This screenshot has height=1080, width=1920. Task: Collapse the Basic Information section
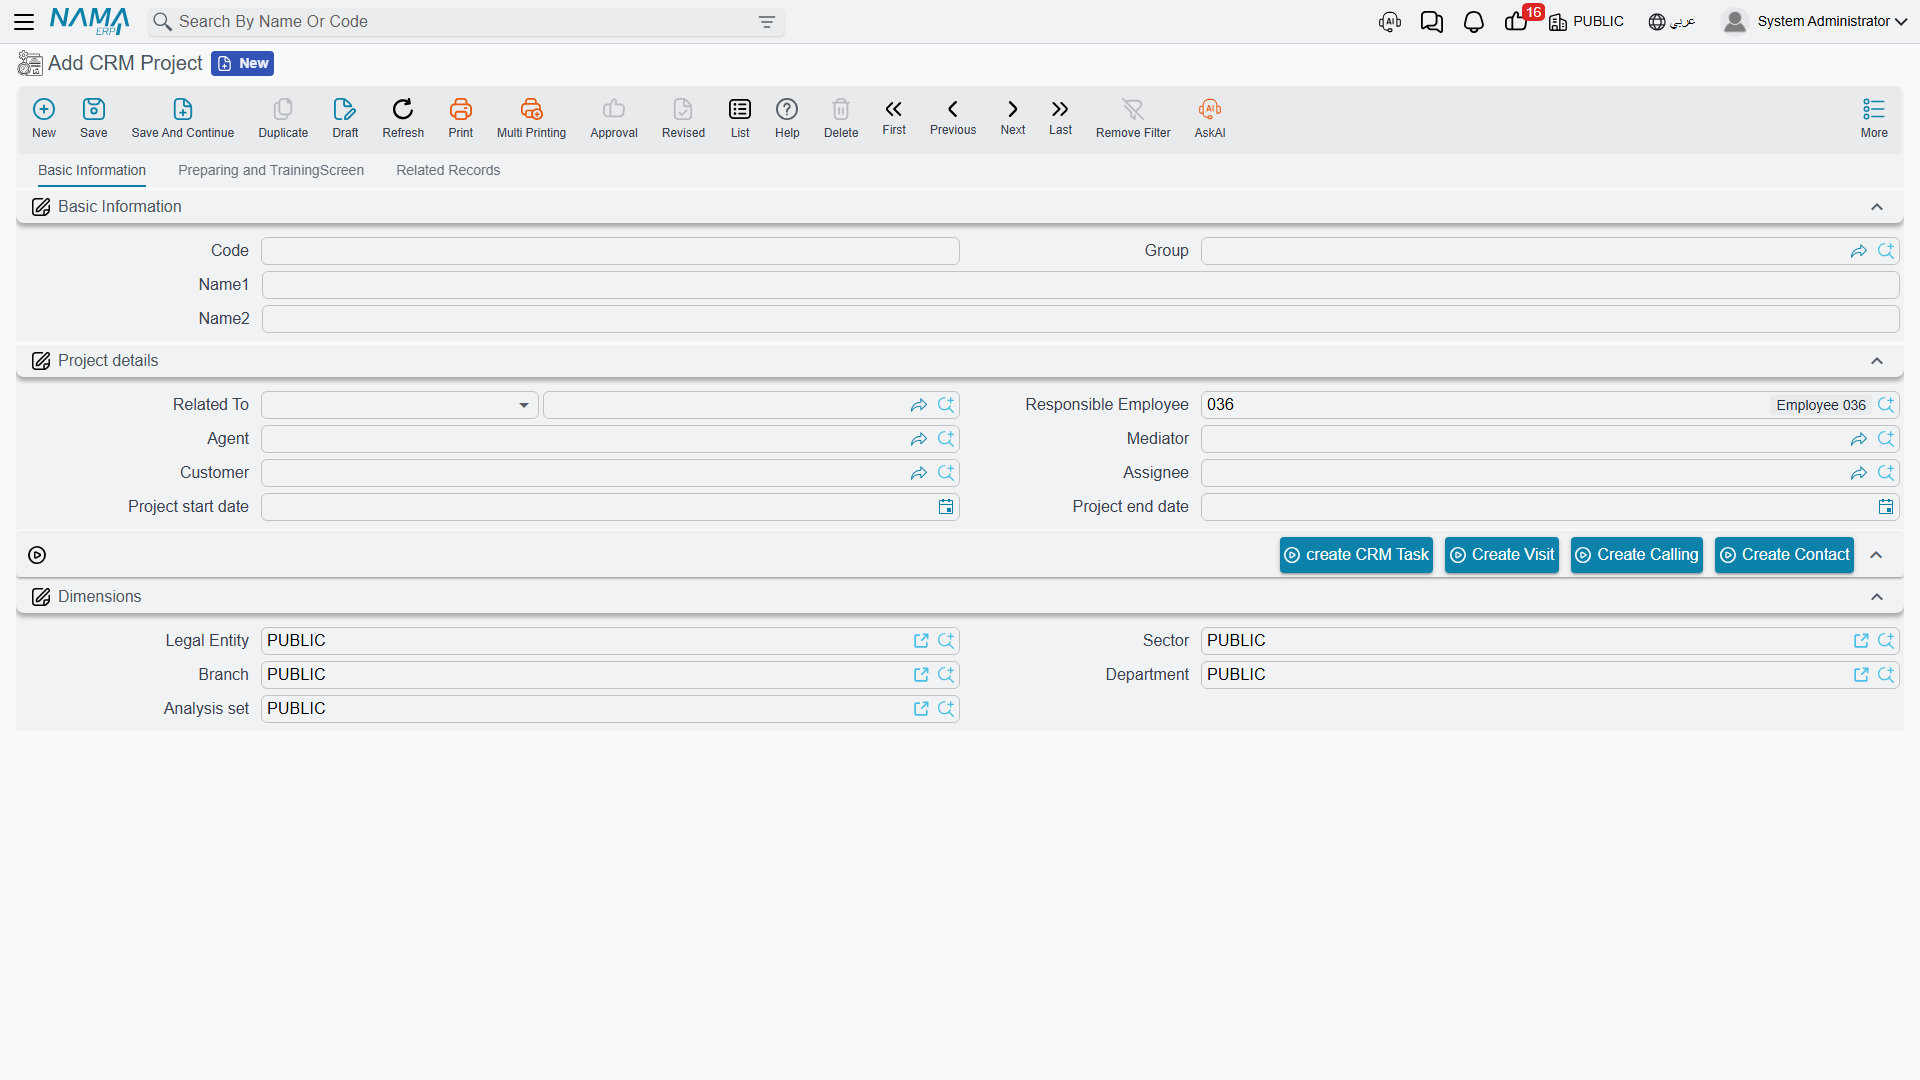[1877, 207]
